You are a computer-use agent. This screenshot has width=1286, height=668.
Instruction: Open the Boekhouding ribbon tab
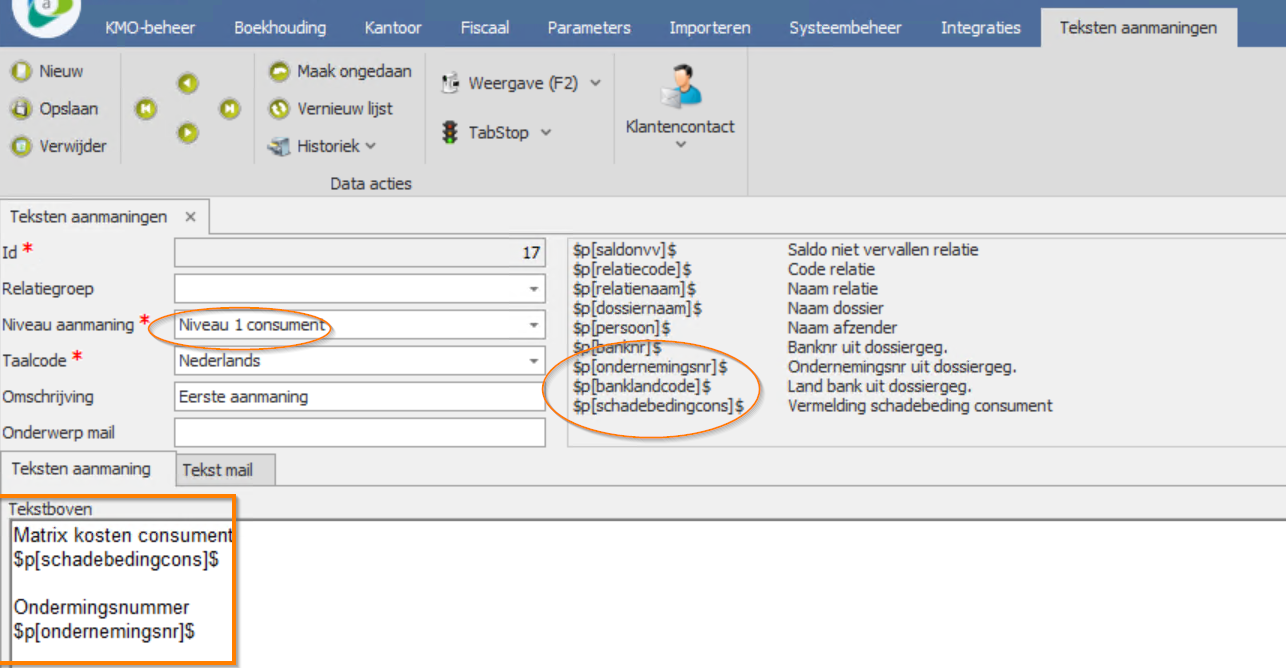(280, 28)
